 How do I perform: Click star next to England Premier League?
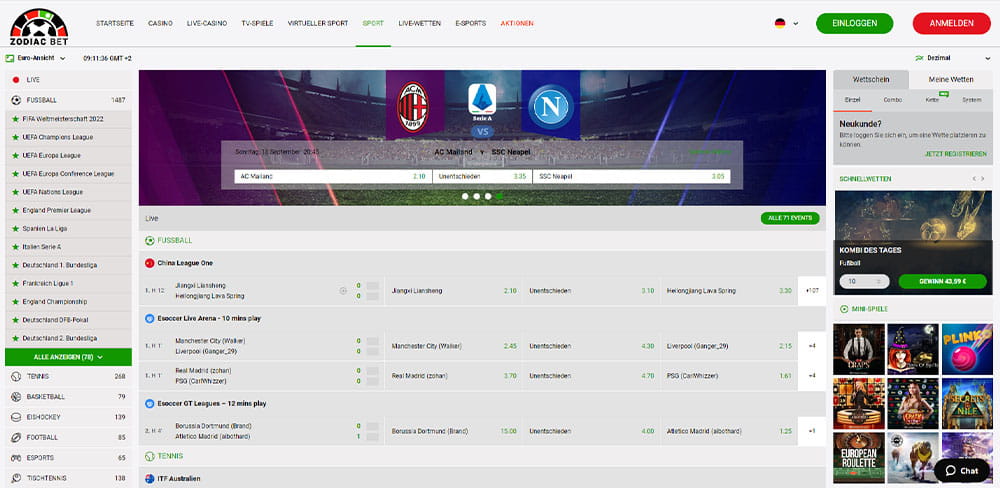tap(15, 210)
